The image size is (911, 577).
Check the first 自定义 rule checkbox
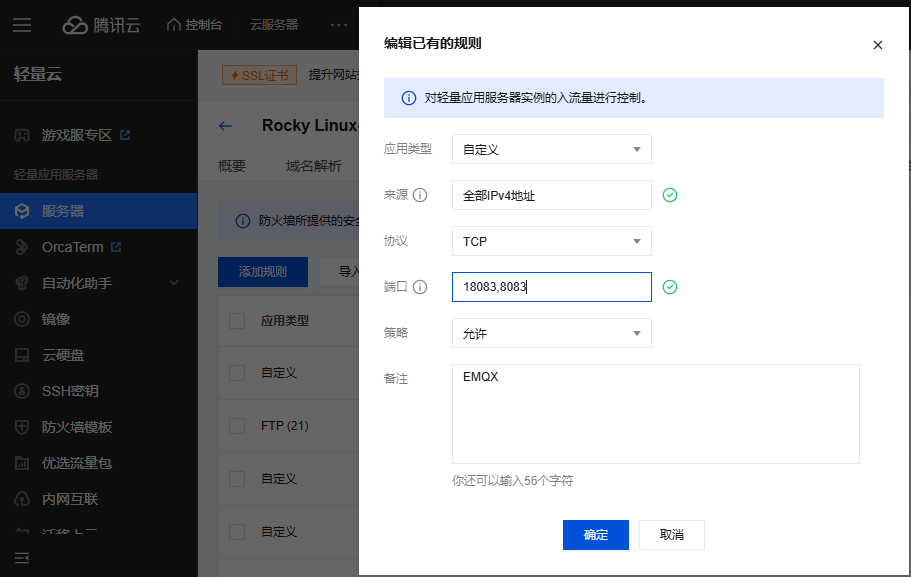pyautogui.click(x=237, y=372)
